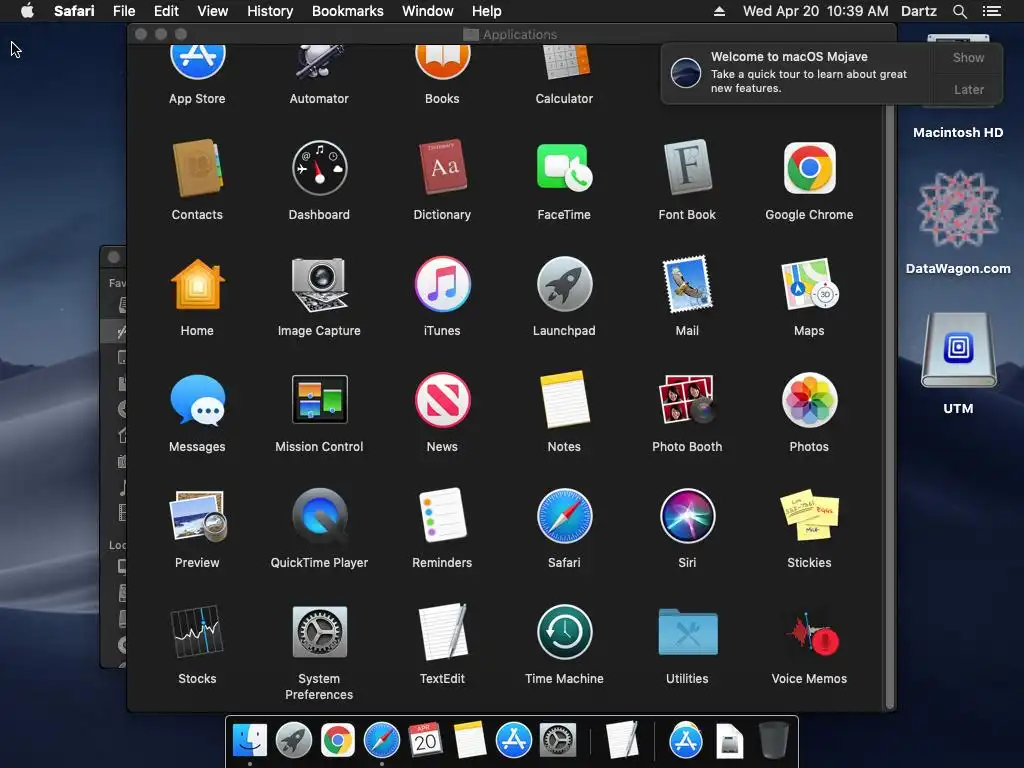Image resolution: width=1024 pixels, height=768 pixels.
Task: Select the Time Machine app
Action: click(x=564, y=633)
